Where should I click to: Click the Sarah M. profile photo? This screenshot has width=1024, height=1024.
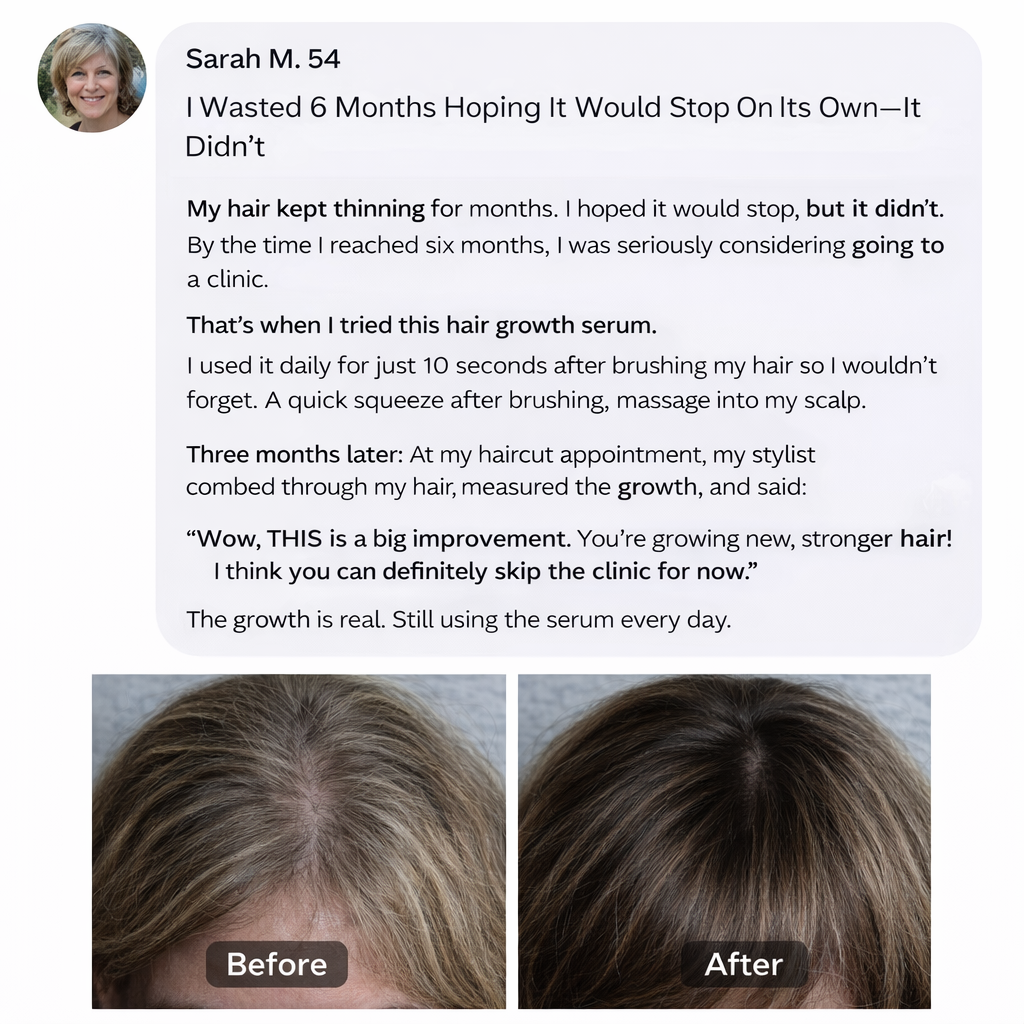pyautogui.click(x=92, y=78)
